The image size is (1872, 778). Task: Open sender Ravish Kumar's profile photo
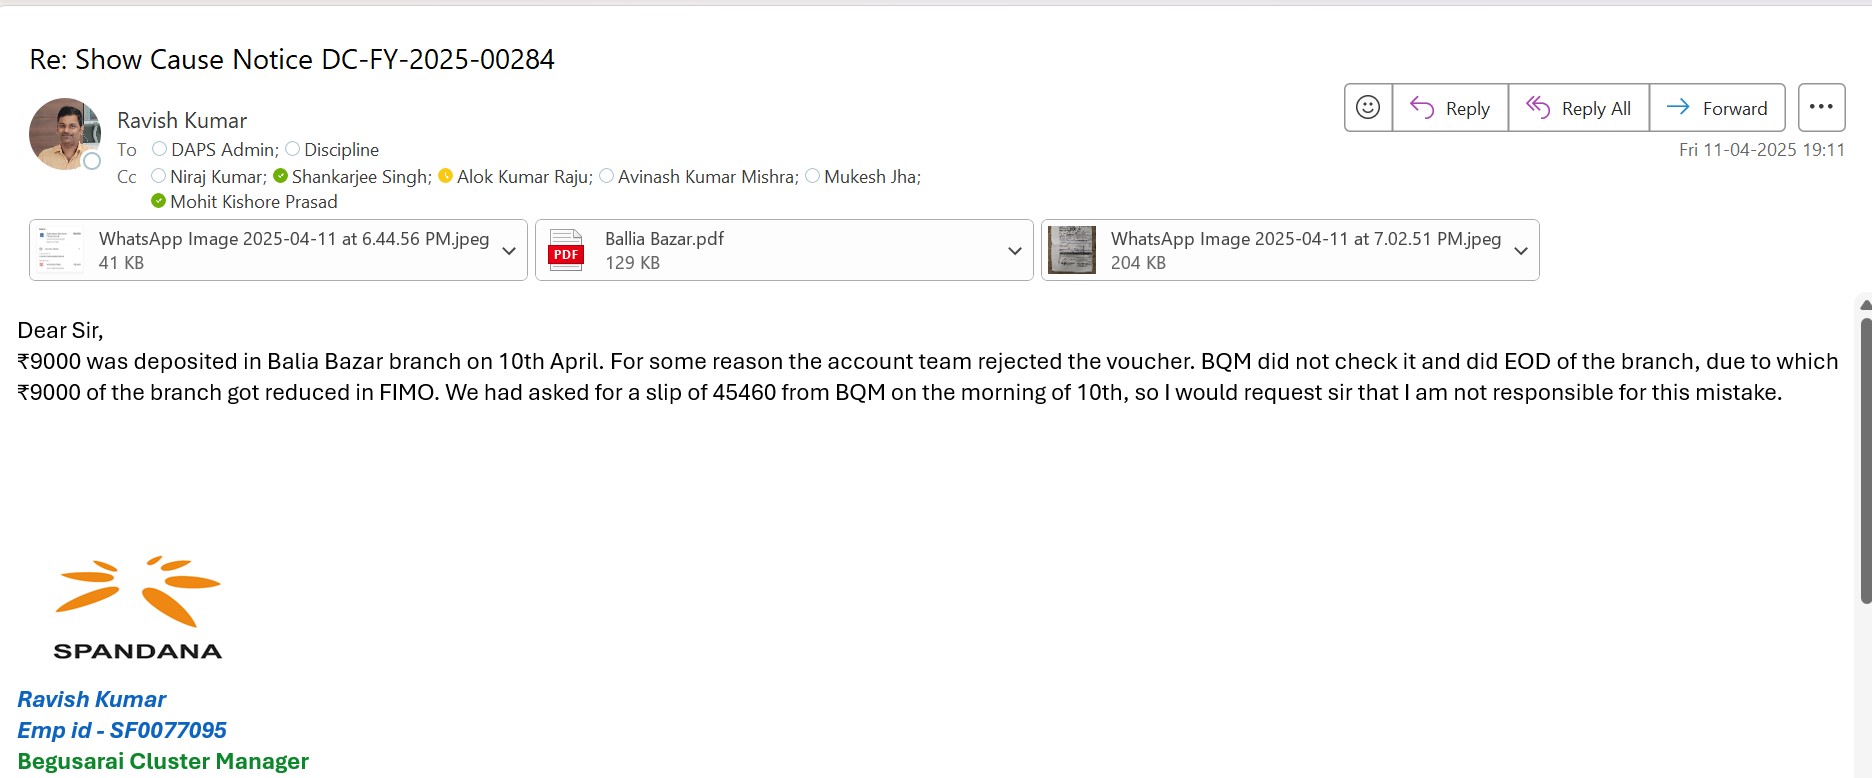coord(64,134)
